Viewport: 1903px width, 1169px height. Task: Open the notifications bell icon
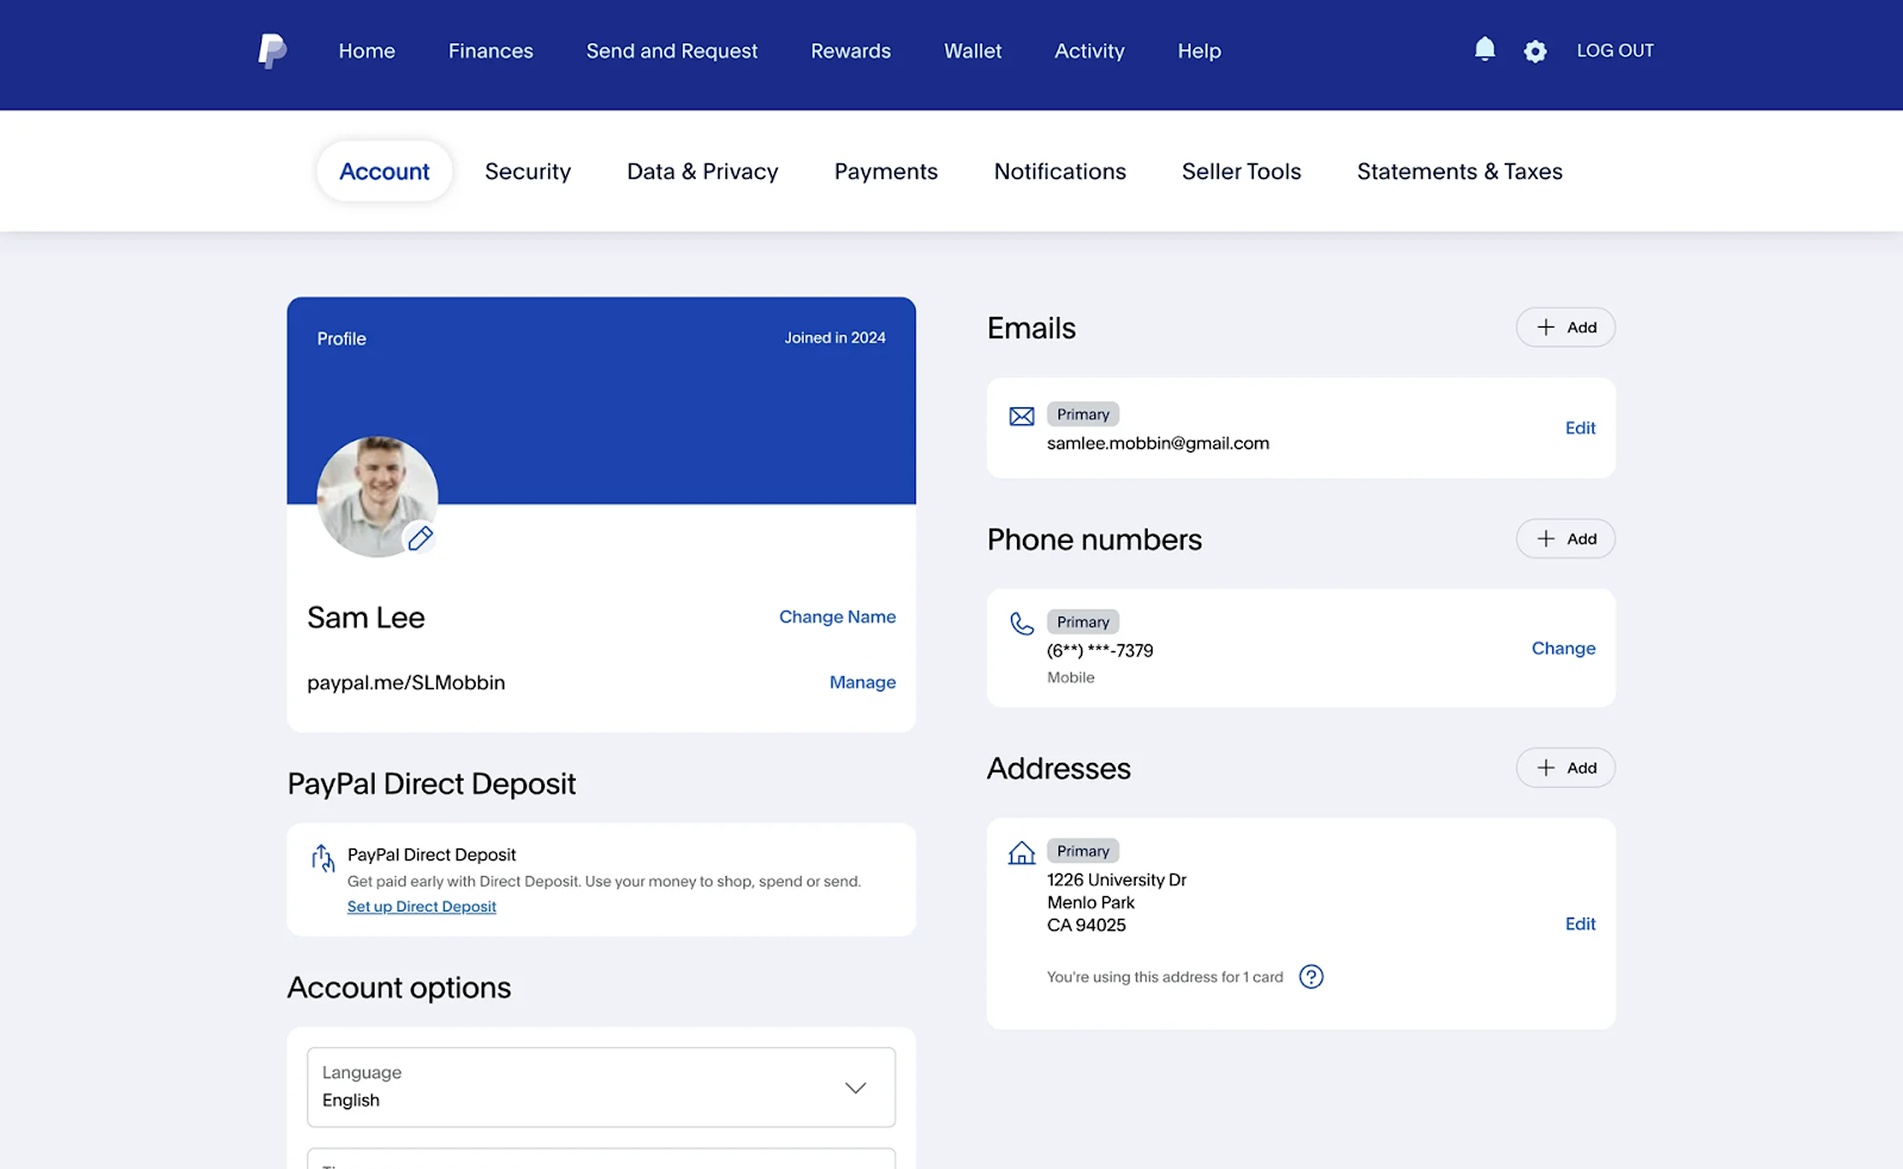[1484, 49]
